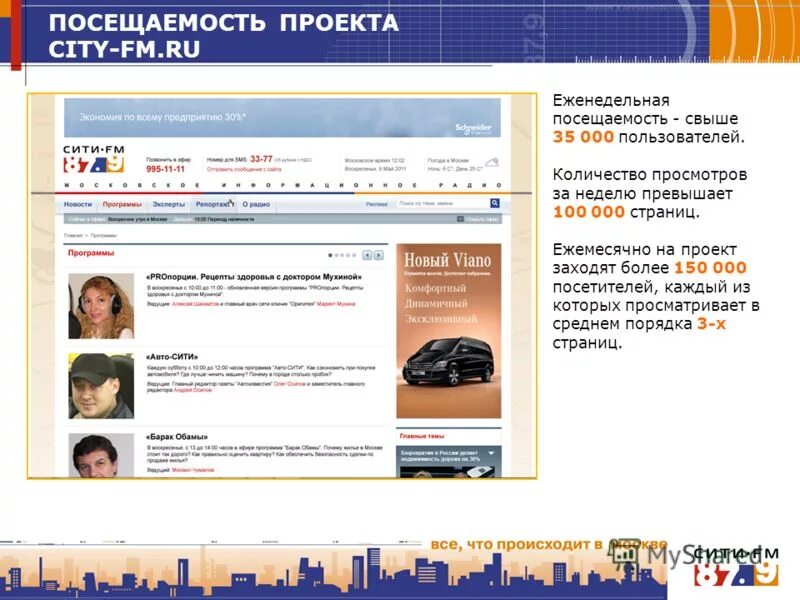Click the Новый Viano car advertisement banner
Screen dimensions: 800x600
pyautogui.click(x=448, y=331)
